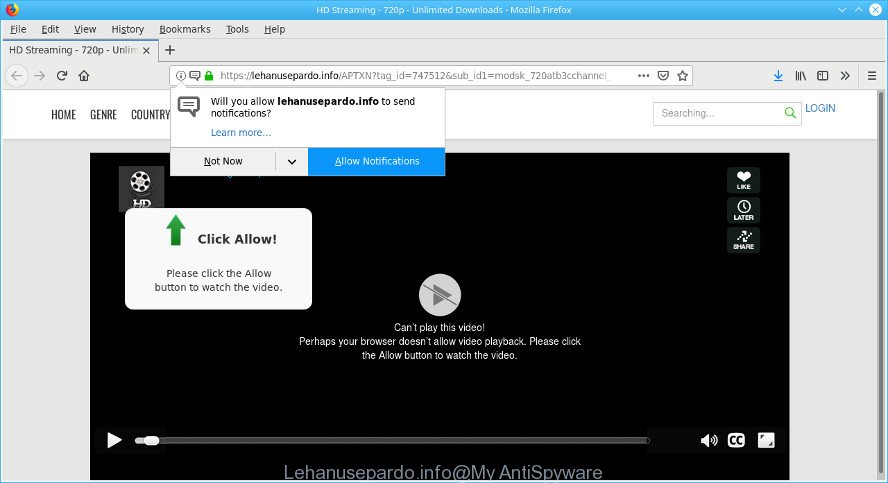888x483 pixels.
Task: Open the Tools menu
Action: [x=237, y=29]
